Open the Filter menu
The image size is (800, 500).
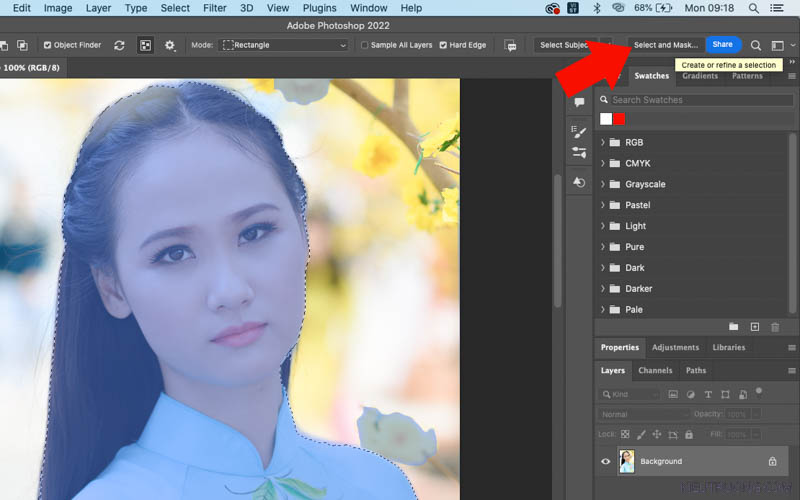[215, 8]
